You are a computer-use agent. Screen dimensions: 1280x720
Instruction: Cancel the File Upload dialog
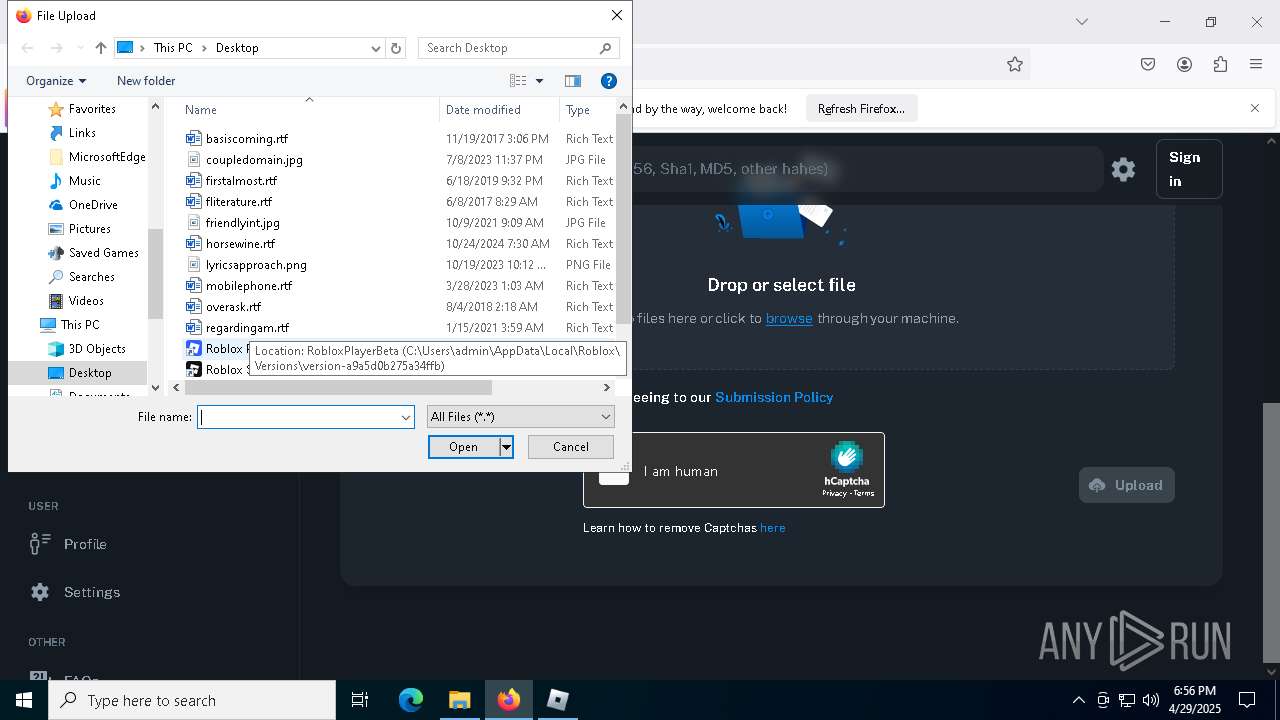click(571, 447)
